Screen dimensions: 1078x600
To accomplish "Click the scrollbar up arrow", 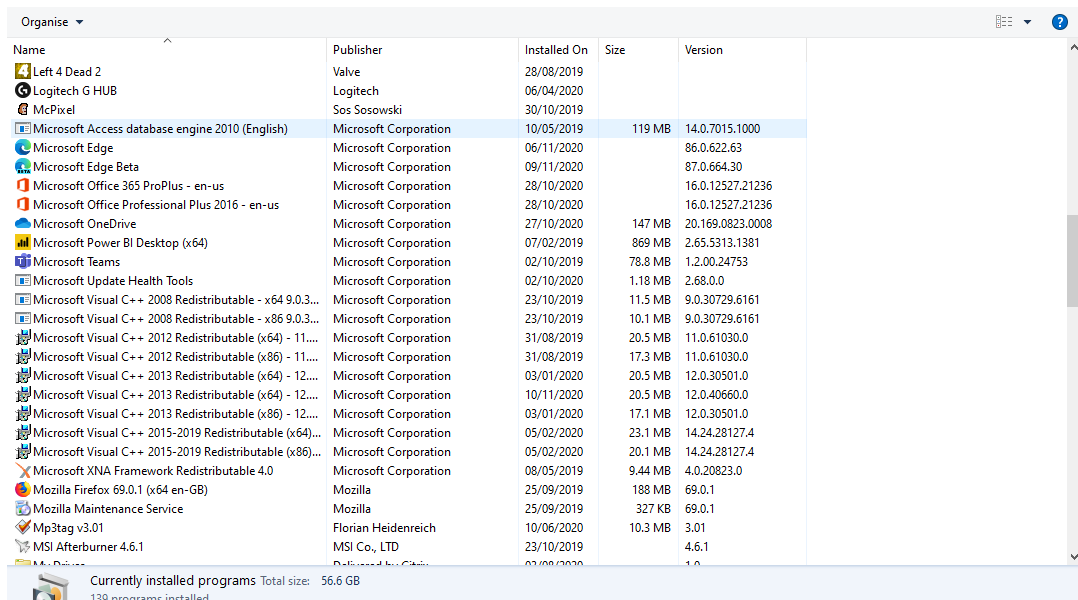I will [1073, 47].
